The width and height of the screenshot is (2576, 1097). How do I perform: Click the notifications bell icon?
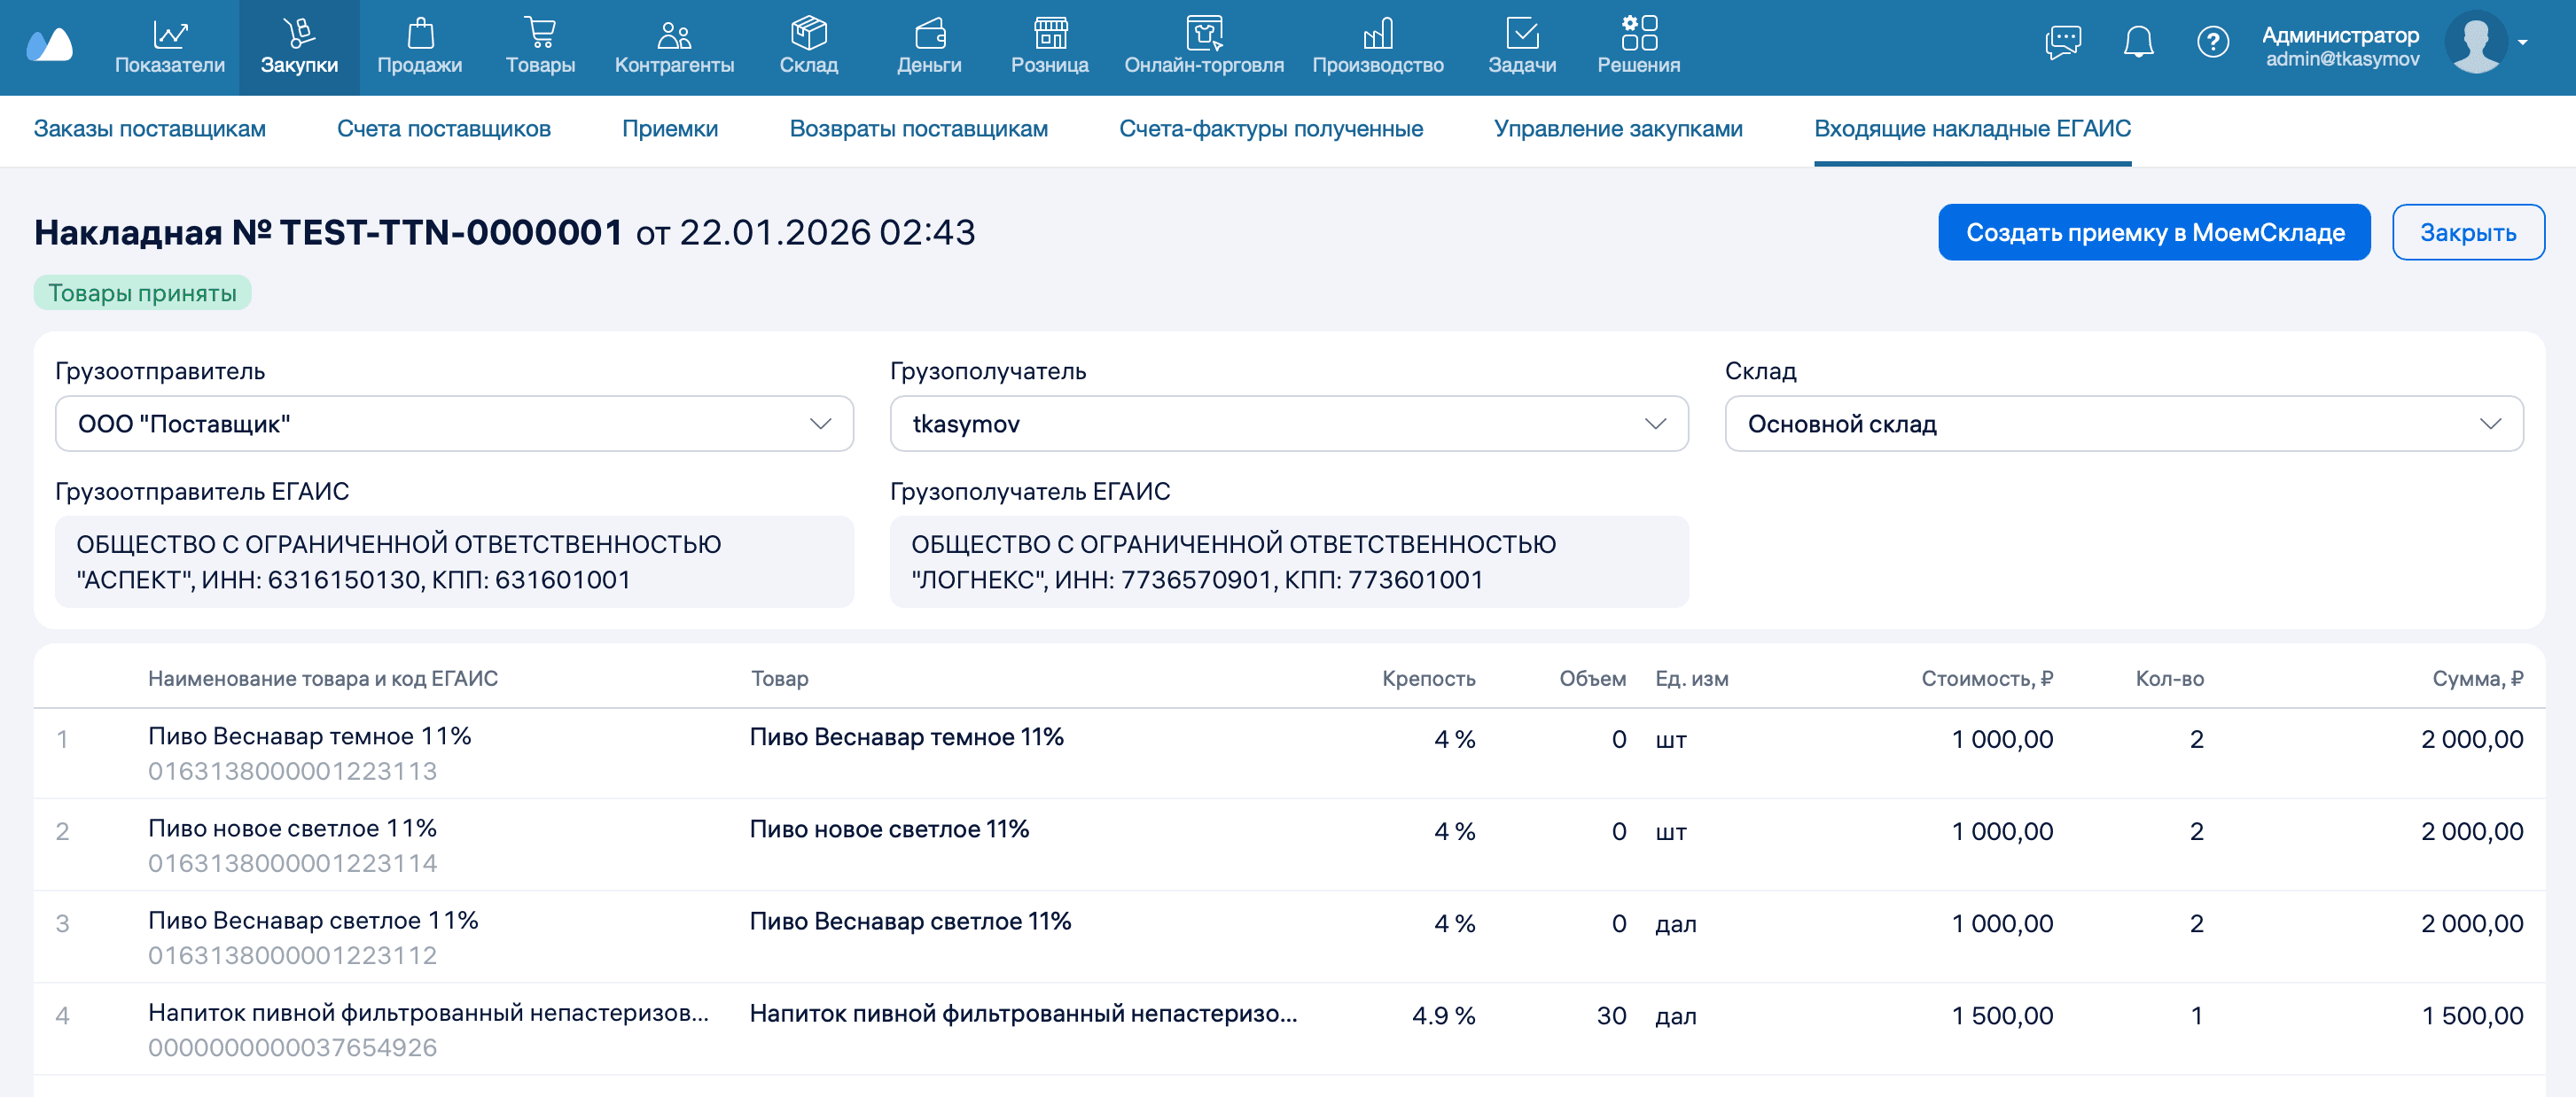click(x=2140, y=43)
